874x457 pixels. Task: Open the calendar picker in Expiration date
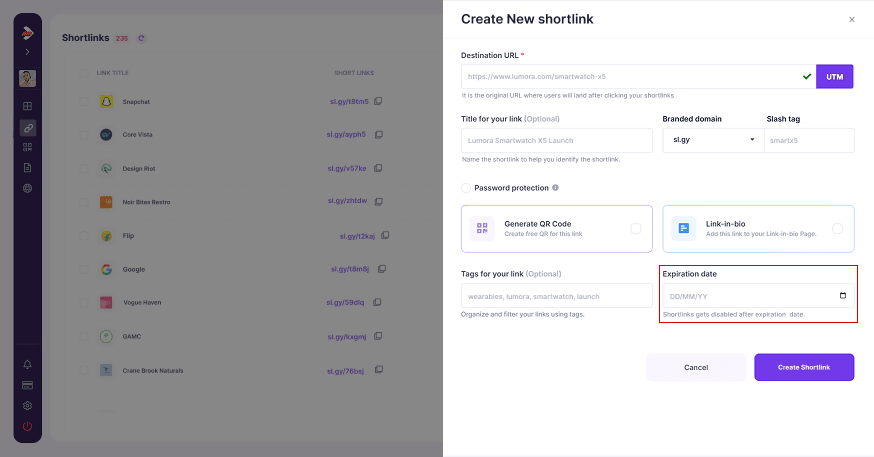pos(843,295)
